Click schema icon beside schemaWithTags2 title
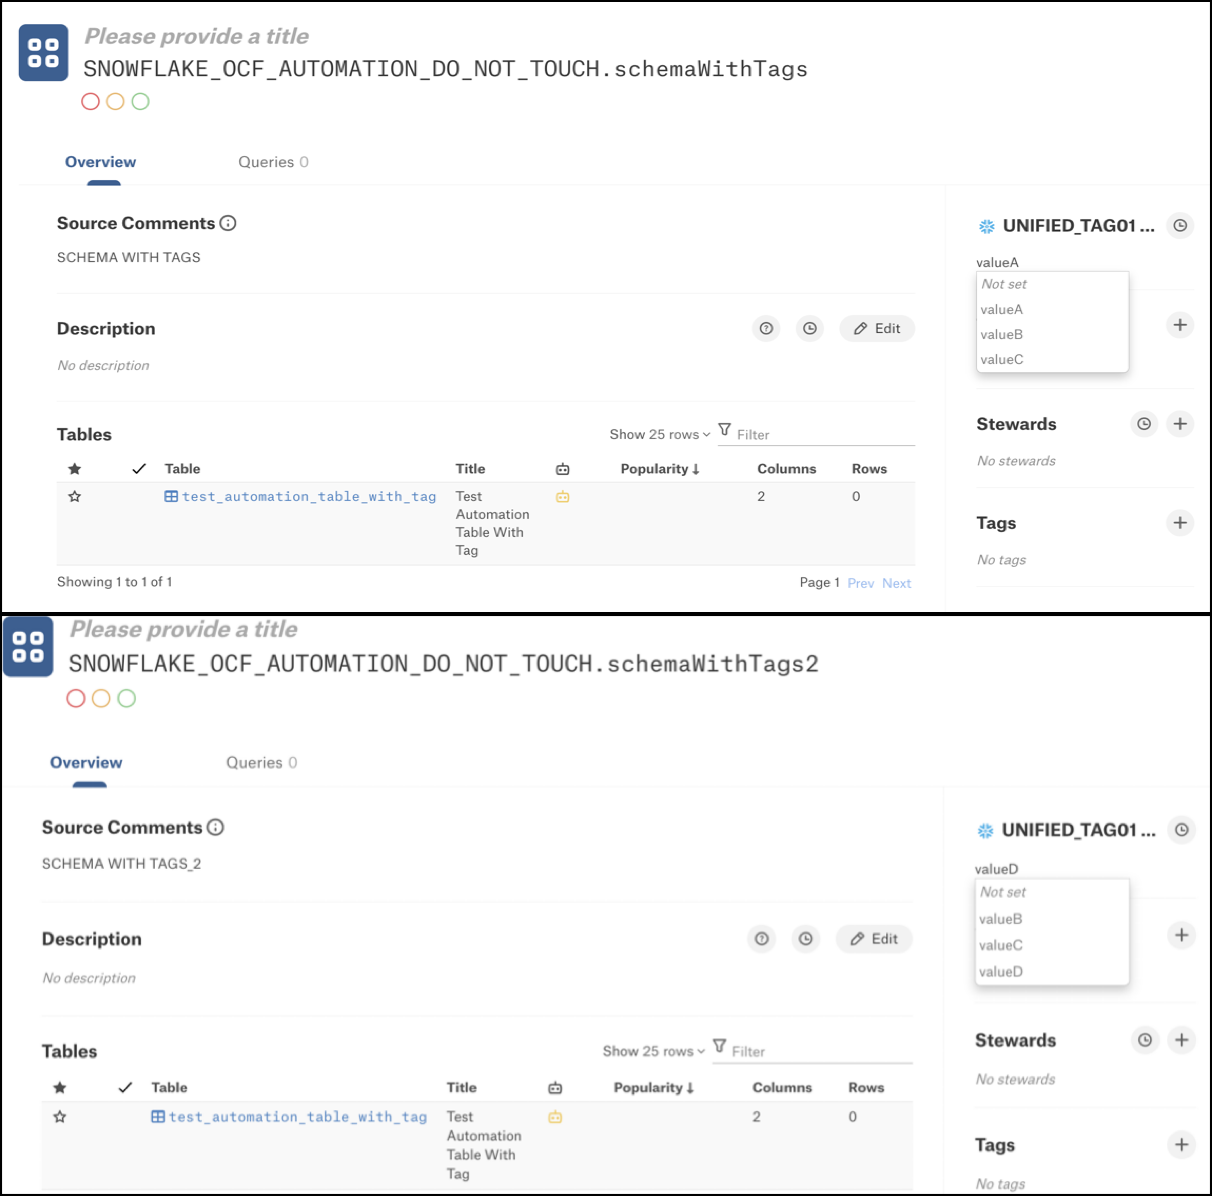Screen dimensions: 1212x1196 (x=28, y=647)
